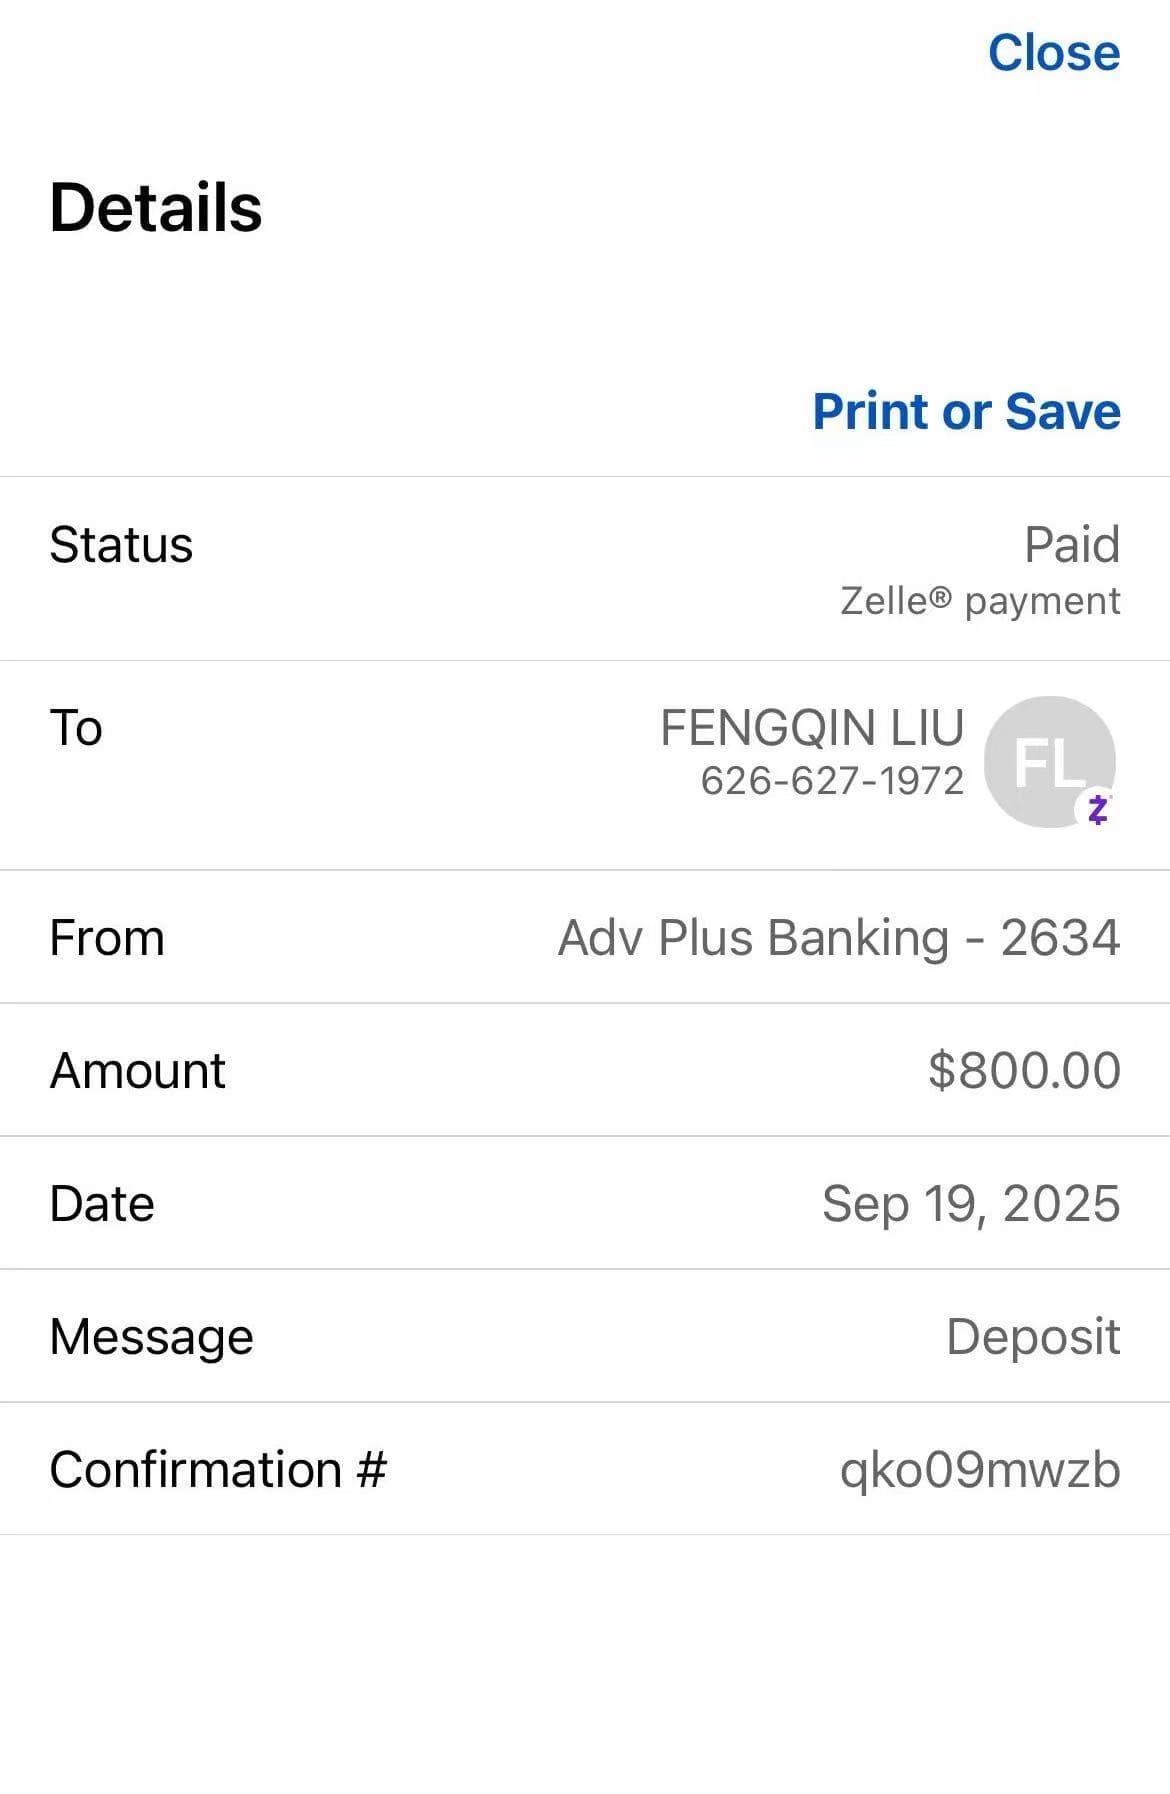Viewport: 1170px width, 1794px height.
Task: Click the Deposit message text
Action: click(x=1032, y=1337)
